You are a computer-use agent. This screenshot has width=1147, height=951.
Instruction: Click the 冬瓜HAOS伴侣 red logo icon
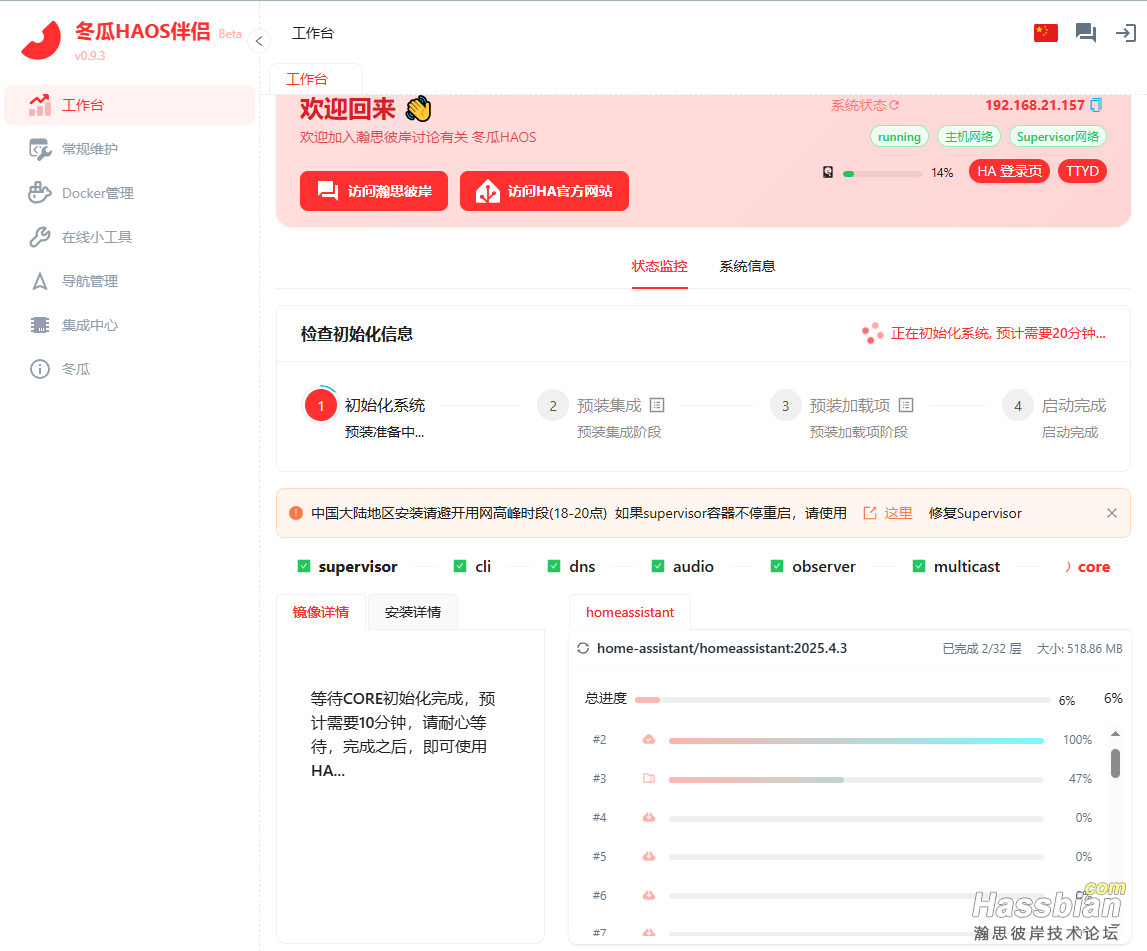pyautogui.click(x=42, y=40)
